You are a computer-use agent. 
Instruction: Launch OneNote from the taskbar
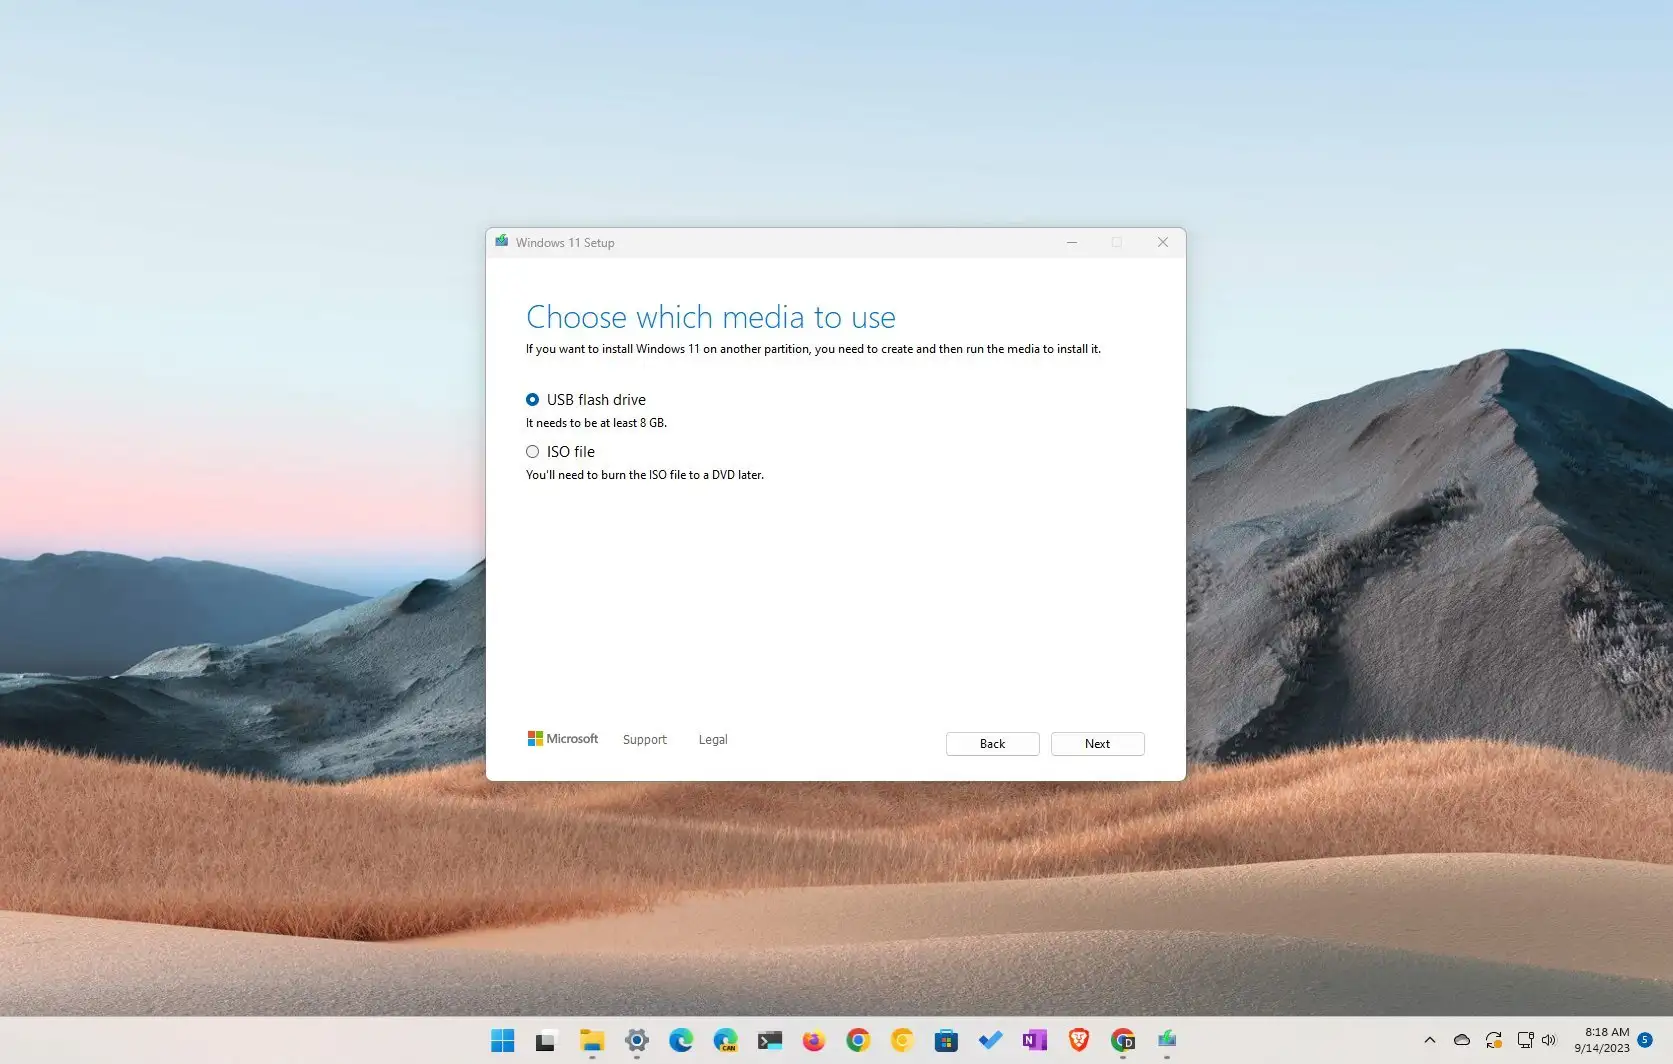pyautogui.click(x=1034, y=1041)
